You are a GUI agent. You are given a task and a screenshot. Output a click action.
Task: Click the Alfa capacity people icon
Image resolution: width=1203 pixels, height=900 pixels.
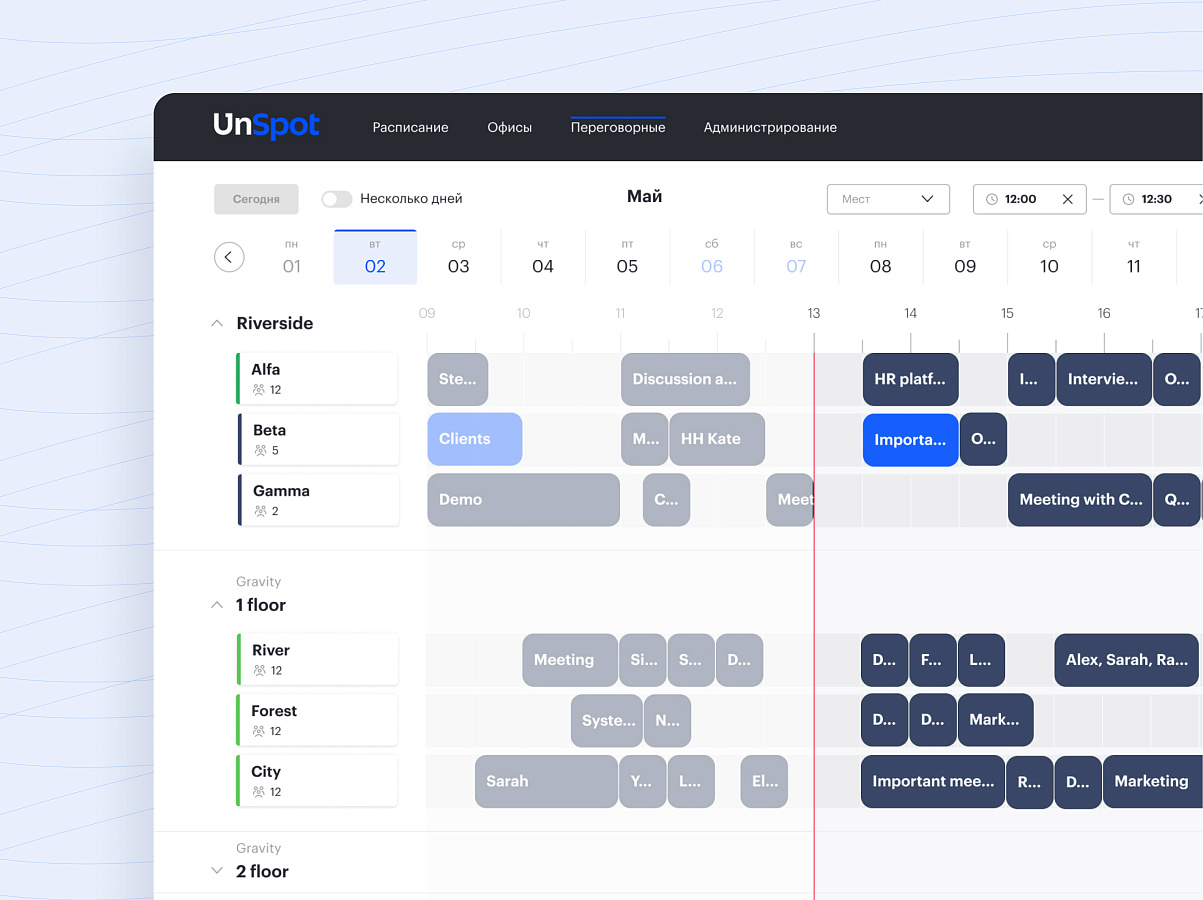259,390
